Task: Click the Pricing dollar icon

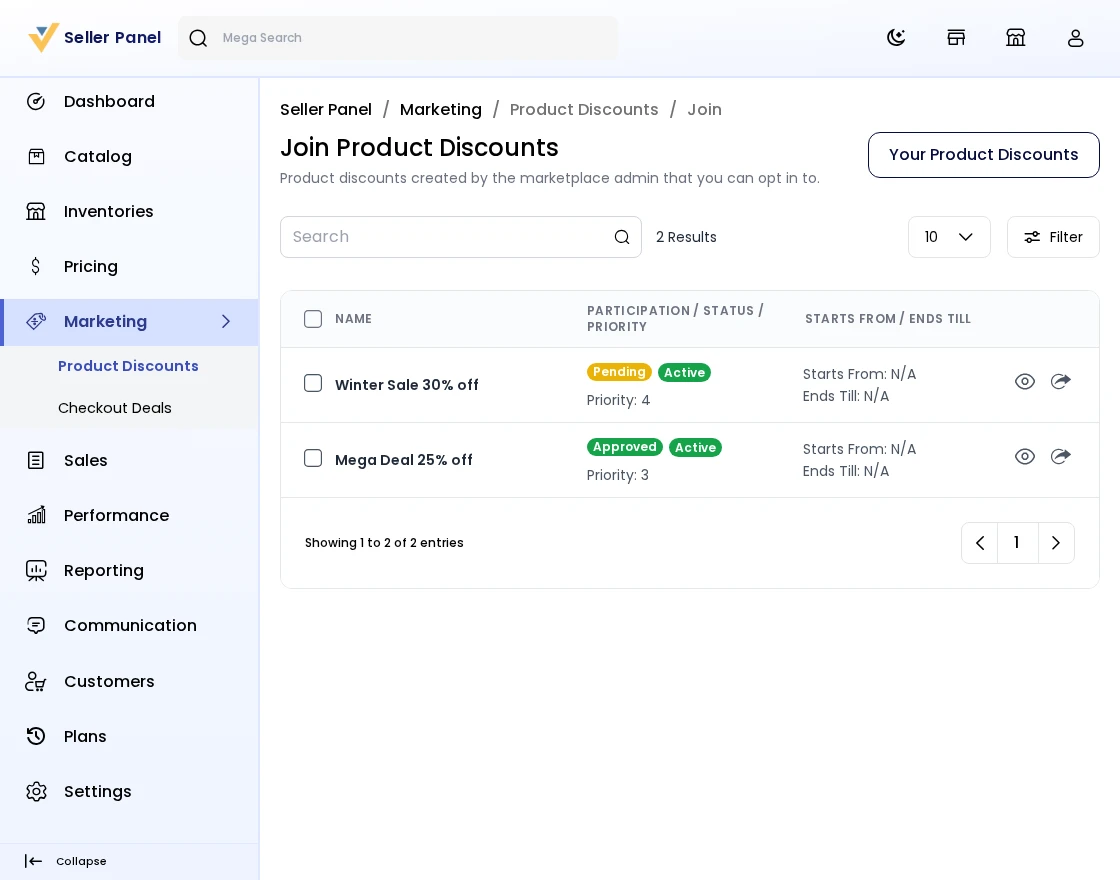Action: (x=36, y=266)
